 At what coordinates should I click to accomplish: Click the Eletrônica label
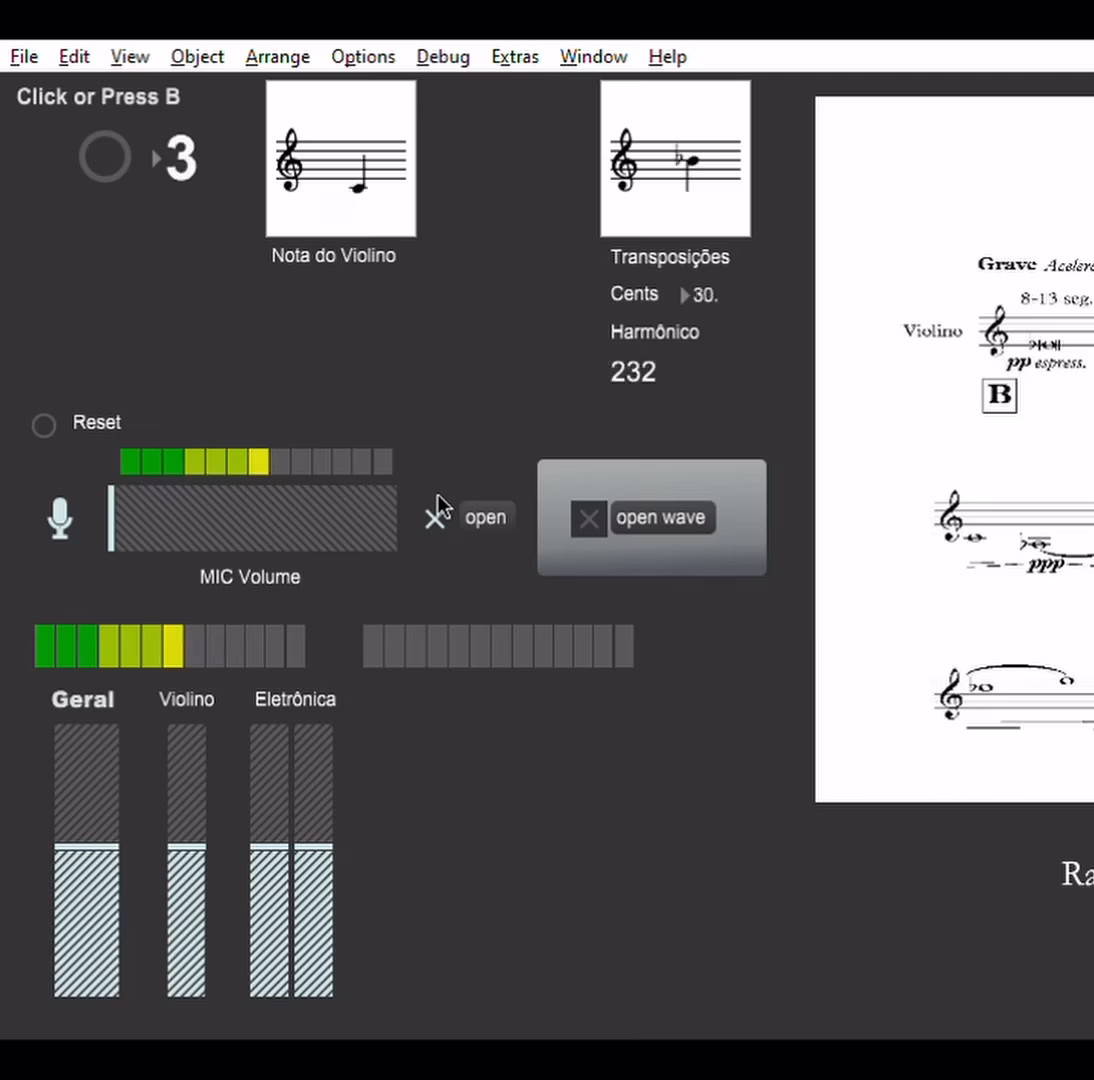(x=295, y=699)
